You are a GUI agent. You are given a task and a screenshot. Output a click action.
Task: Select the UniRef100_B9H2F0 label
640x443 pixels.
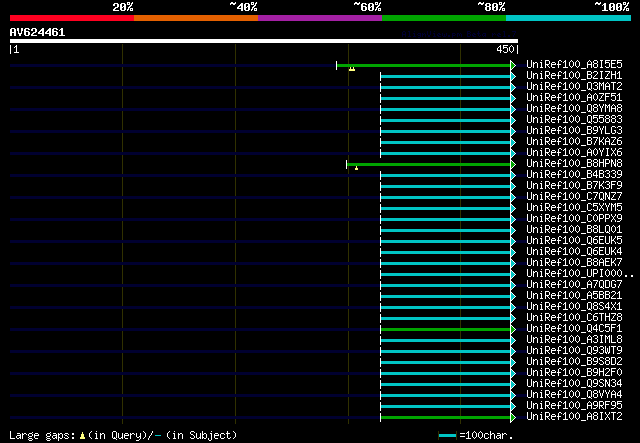click(x=574, y=373)
